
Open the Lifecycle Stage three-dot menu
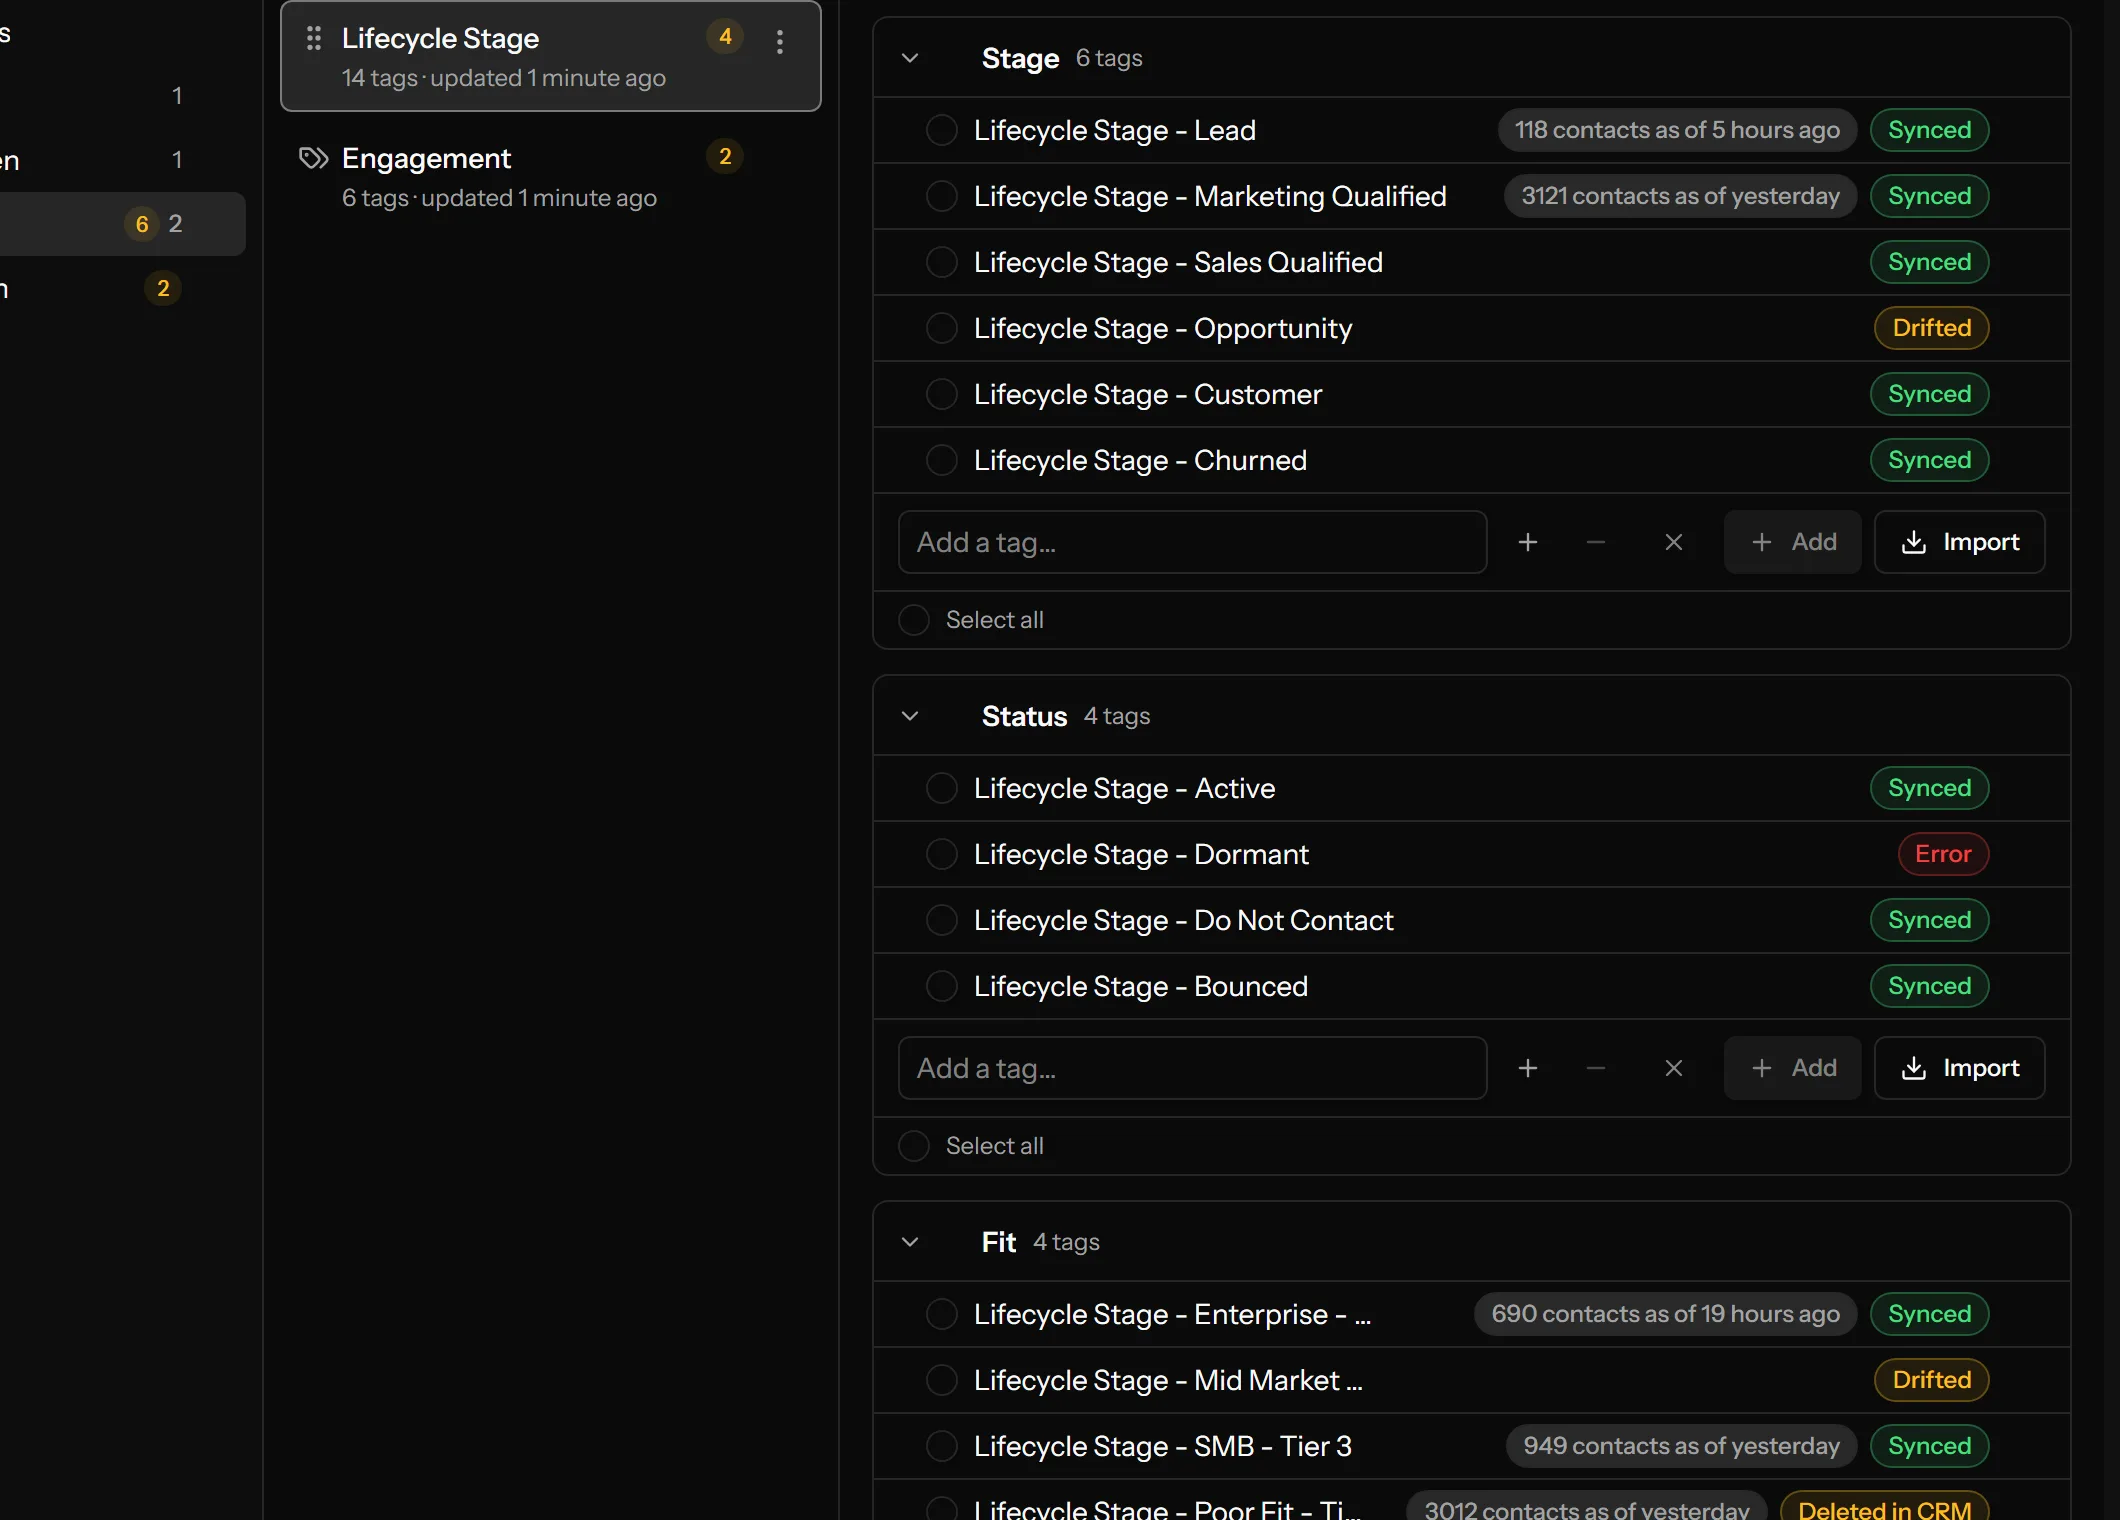tap(780, 41)
